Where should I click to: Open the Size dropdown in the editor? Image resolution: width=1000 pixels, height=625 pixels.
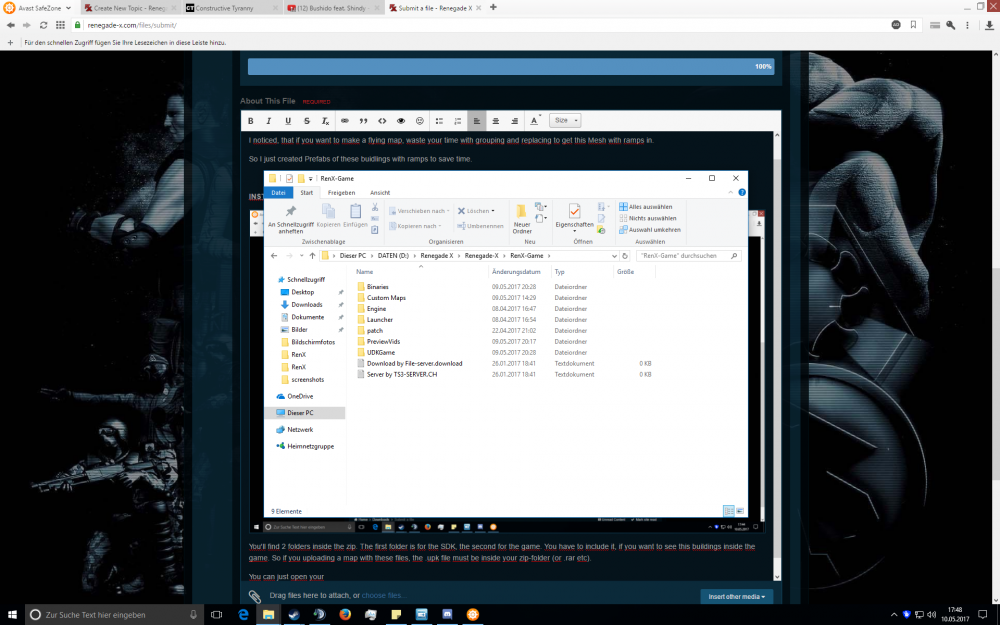point(565,121)
